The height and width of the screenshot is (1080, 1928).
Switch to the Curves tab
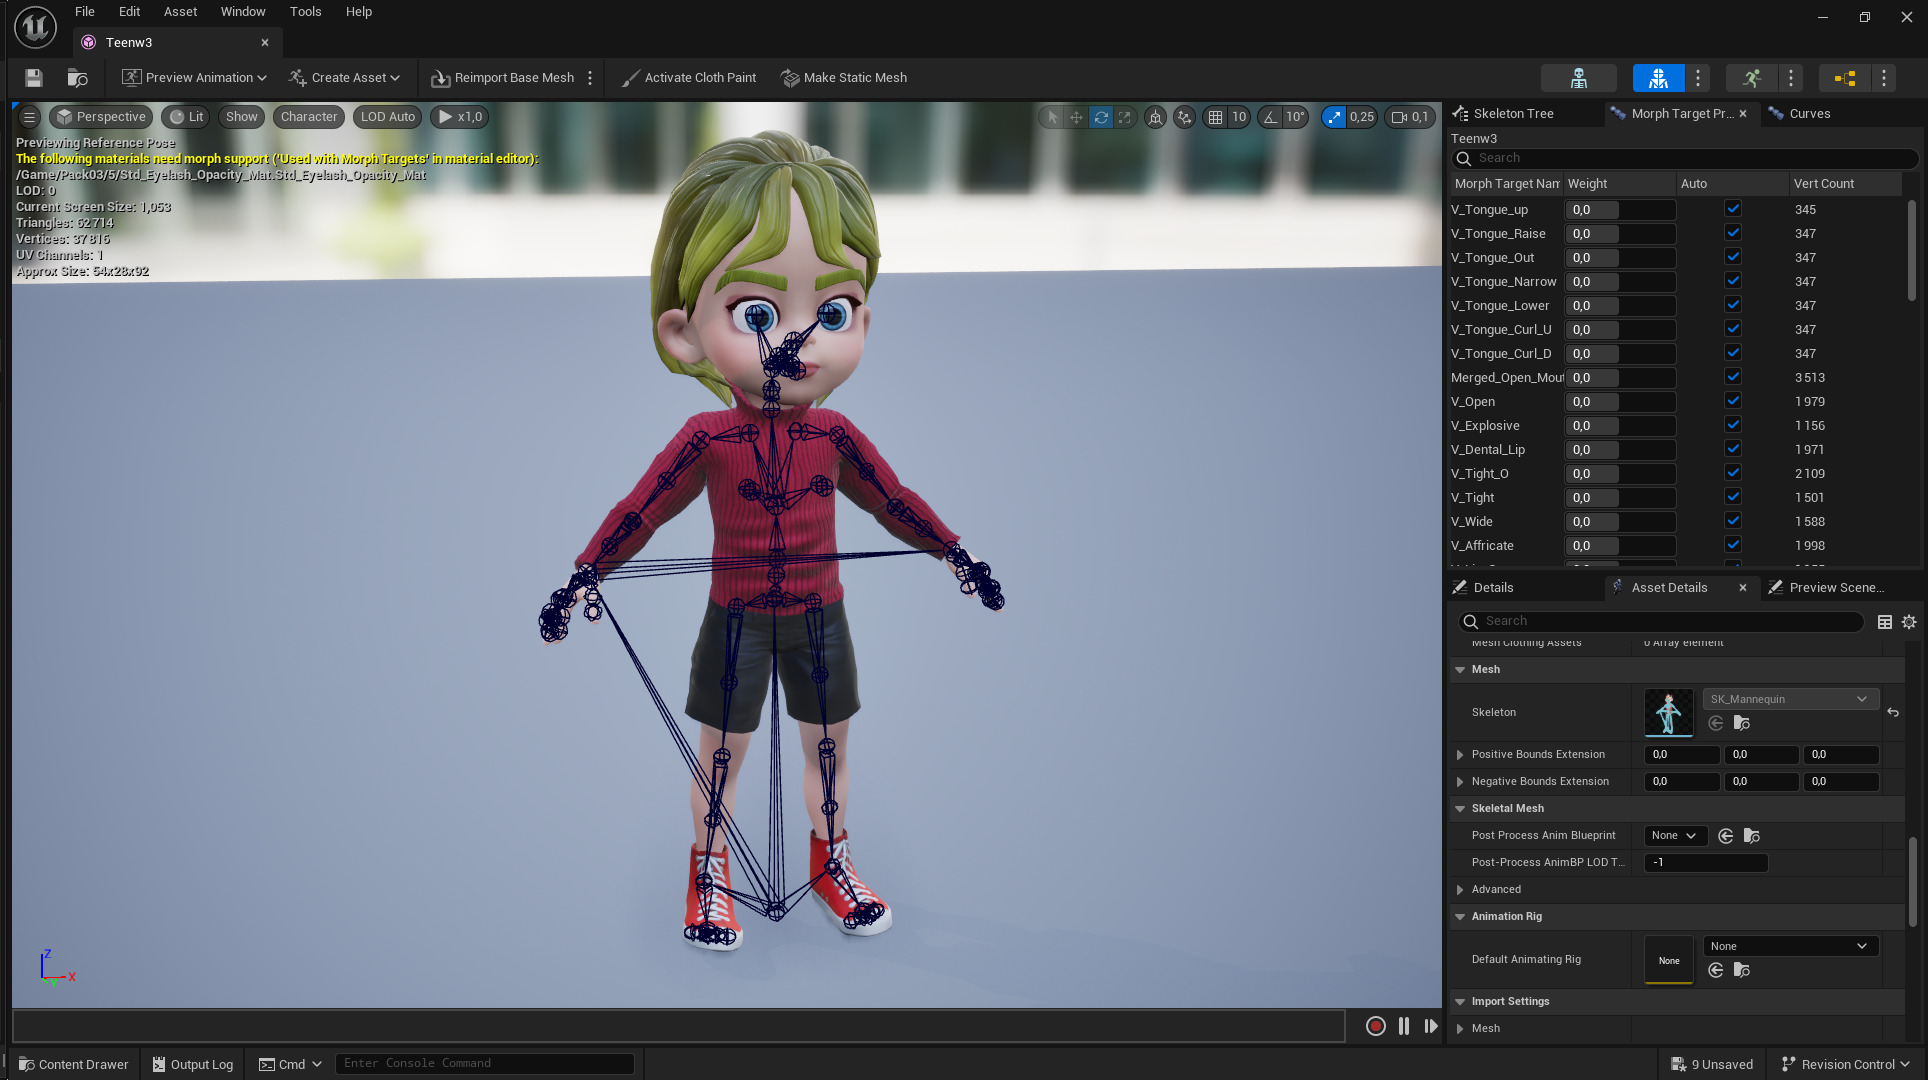click(x=1809, y=114)
